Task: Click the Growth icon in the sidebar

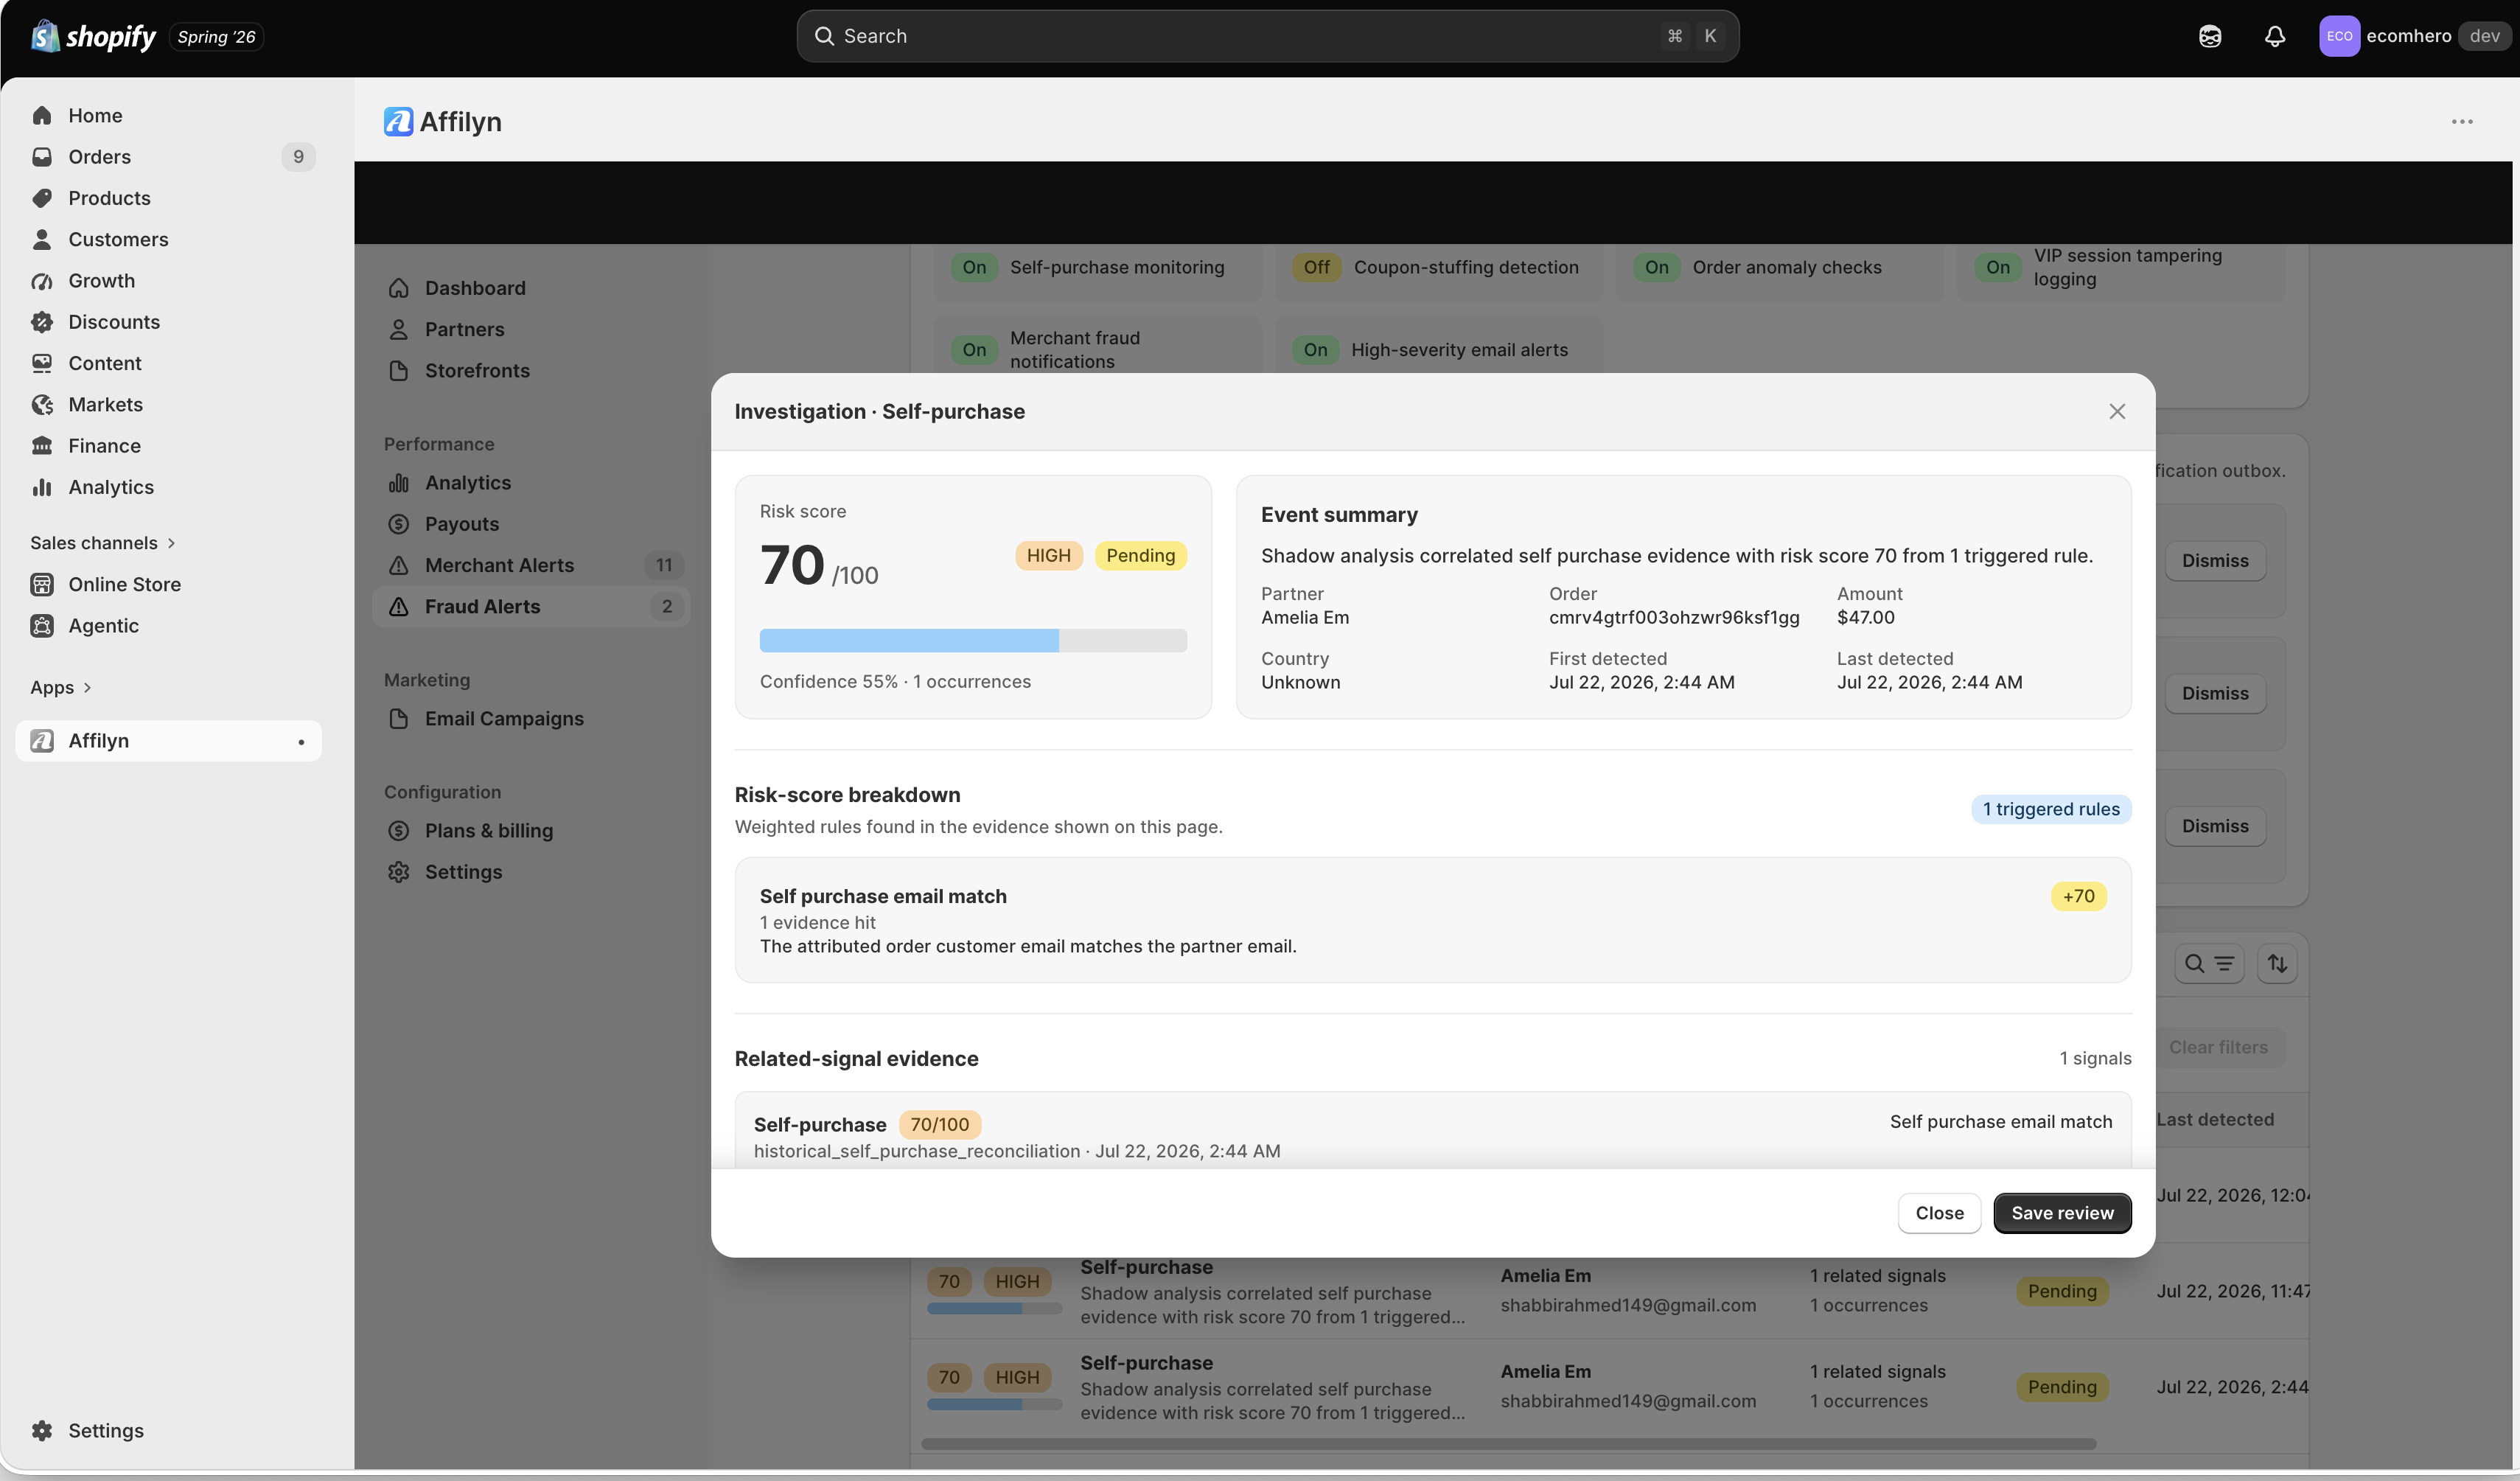Action: (x=42, y=281)
